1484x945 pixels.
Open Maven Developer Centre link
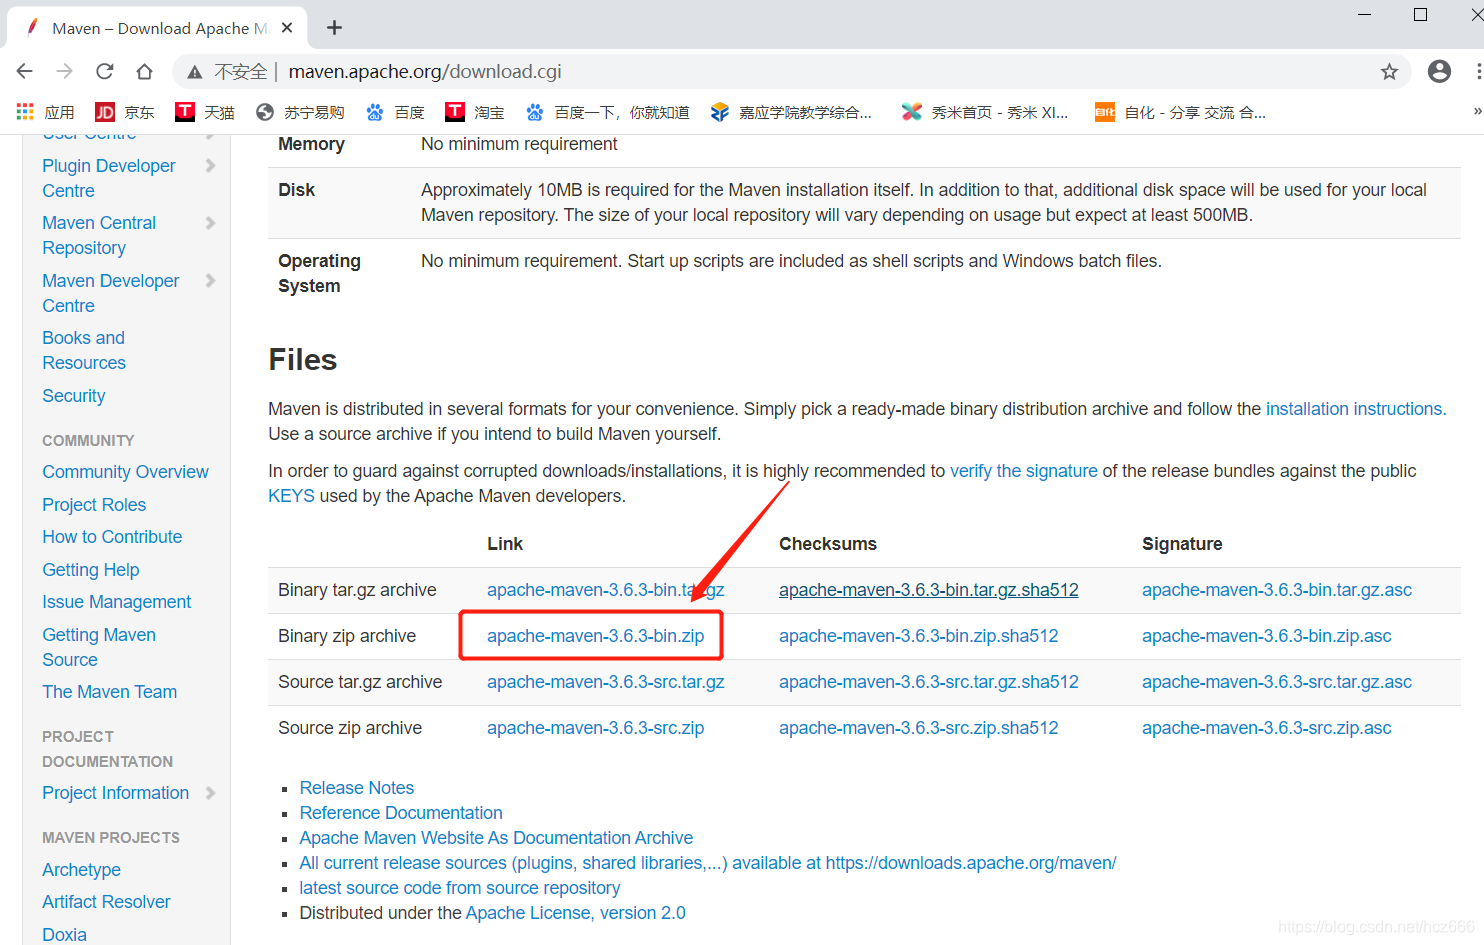(x=111, y=293)
